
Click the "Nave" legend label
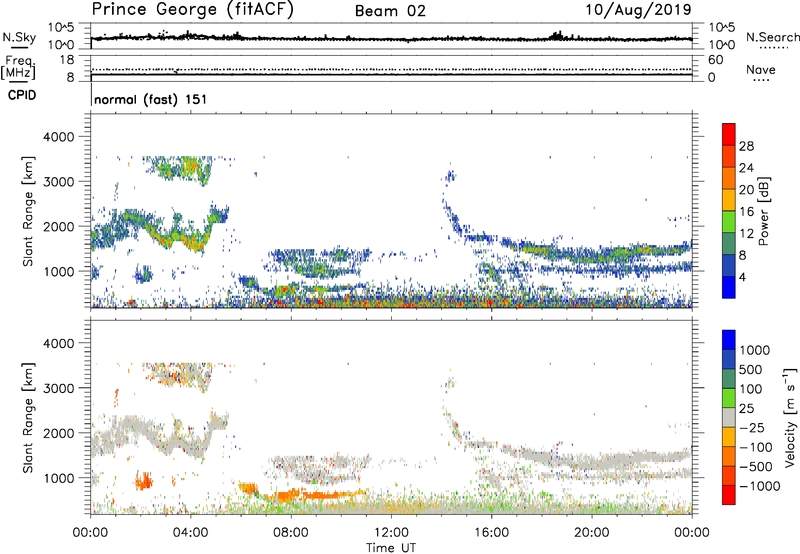761,69
